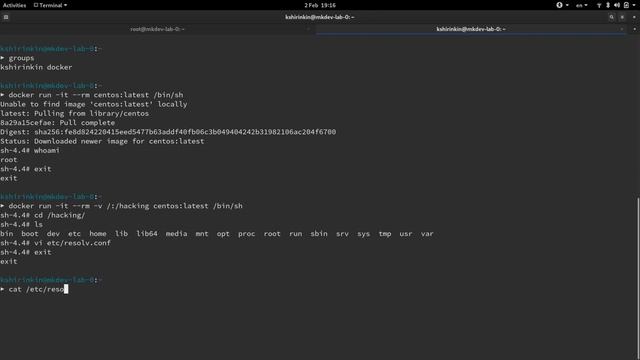Close the kshirinkin@mkdev-lab-0 tab
This screenshot has height=360, width=640.
[x=622, y=29]
